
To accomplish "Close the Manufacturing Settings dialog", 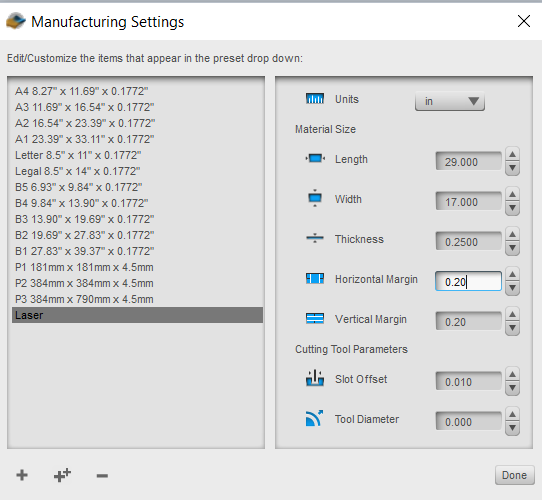I will pyautogui.click(x=524, y=21).
